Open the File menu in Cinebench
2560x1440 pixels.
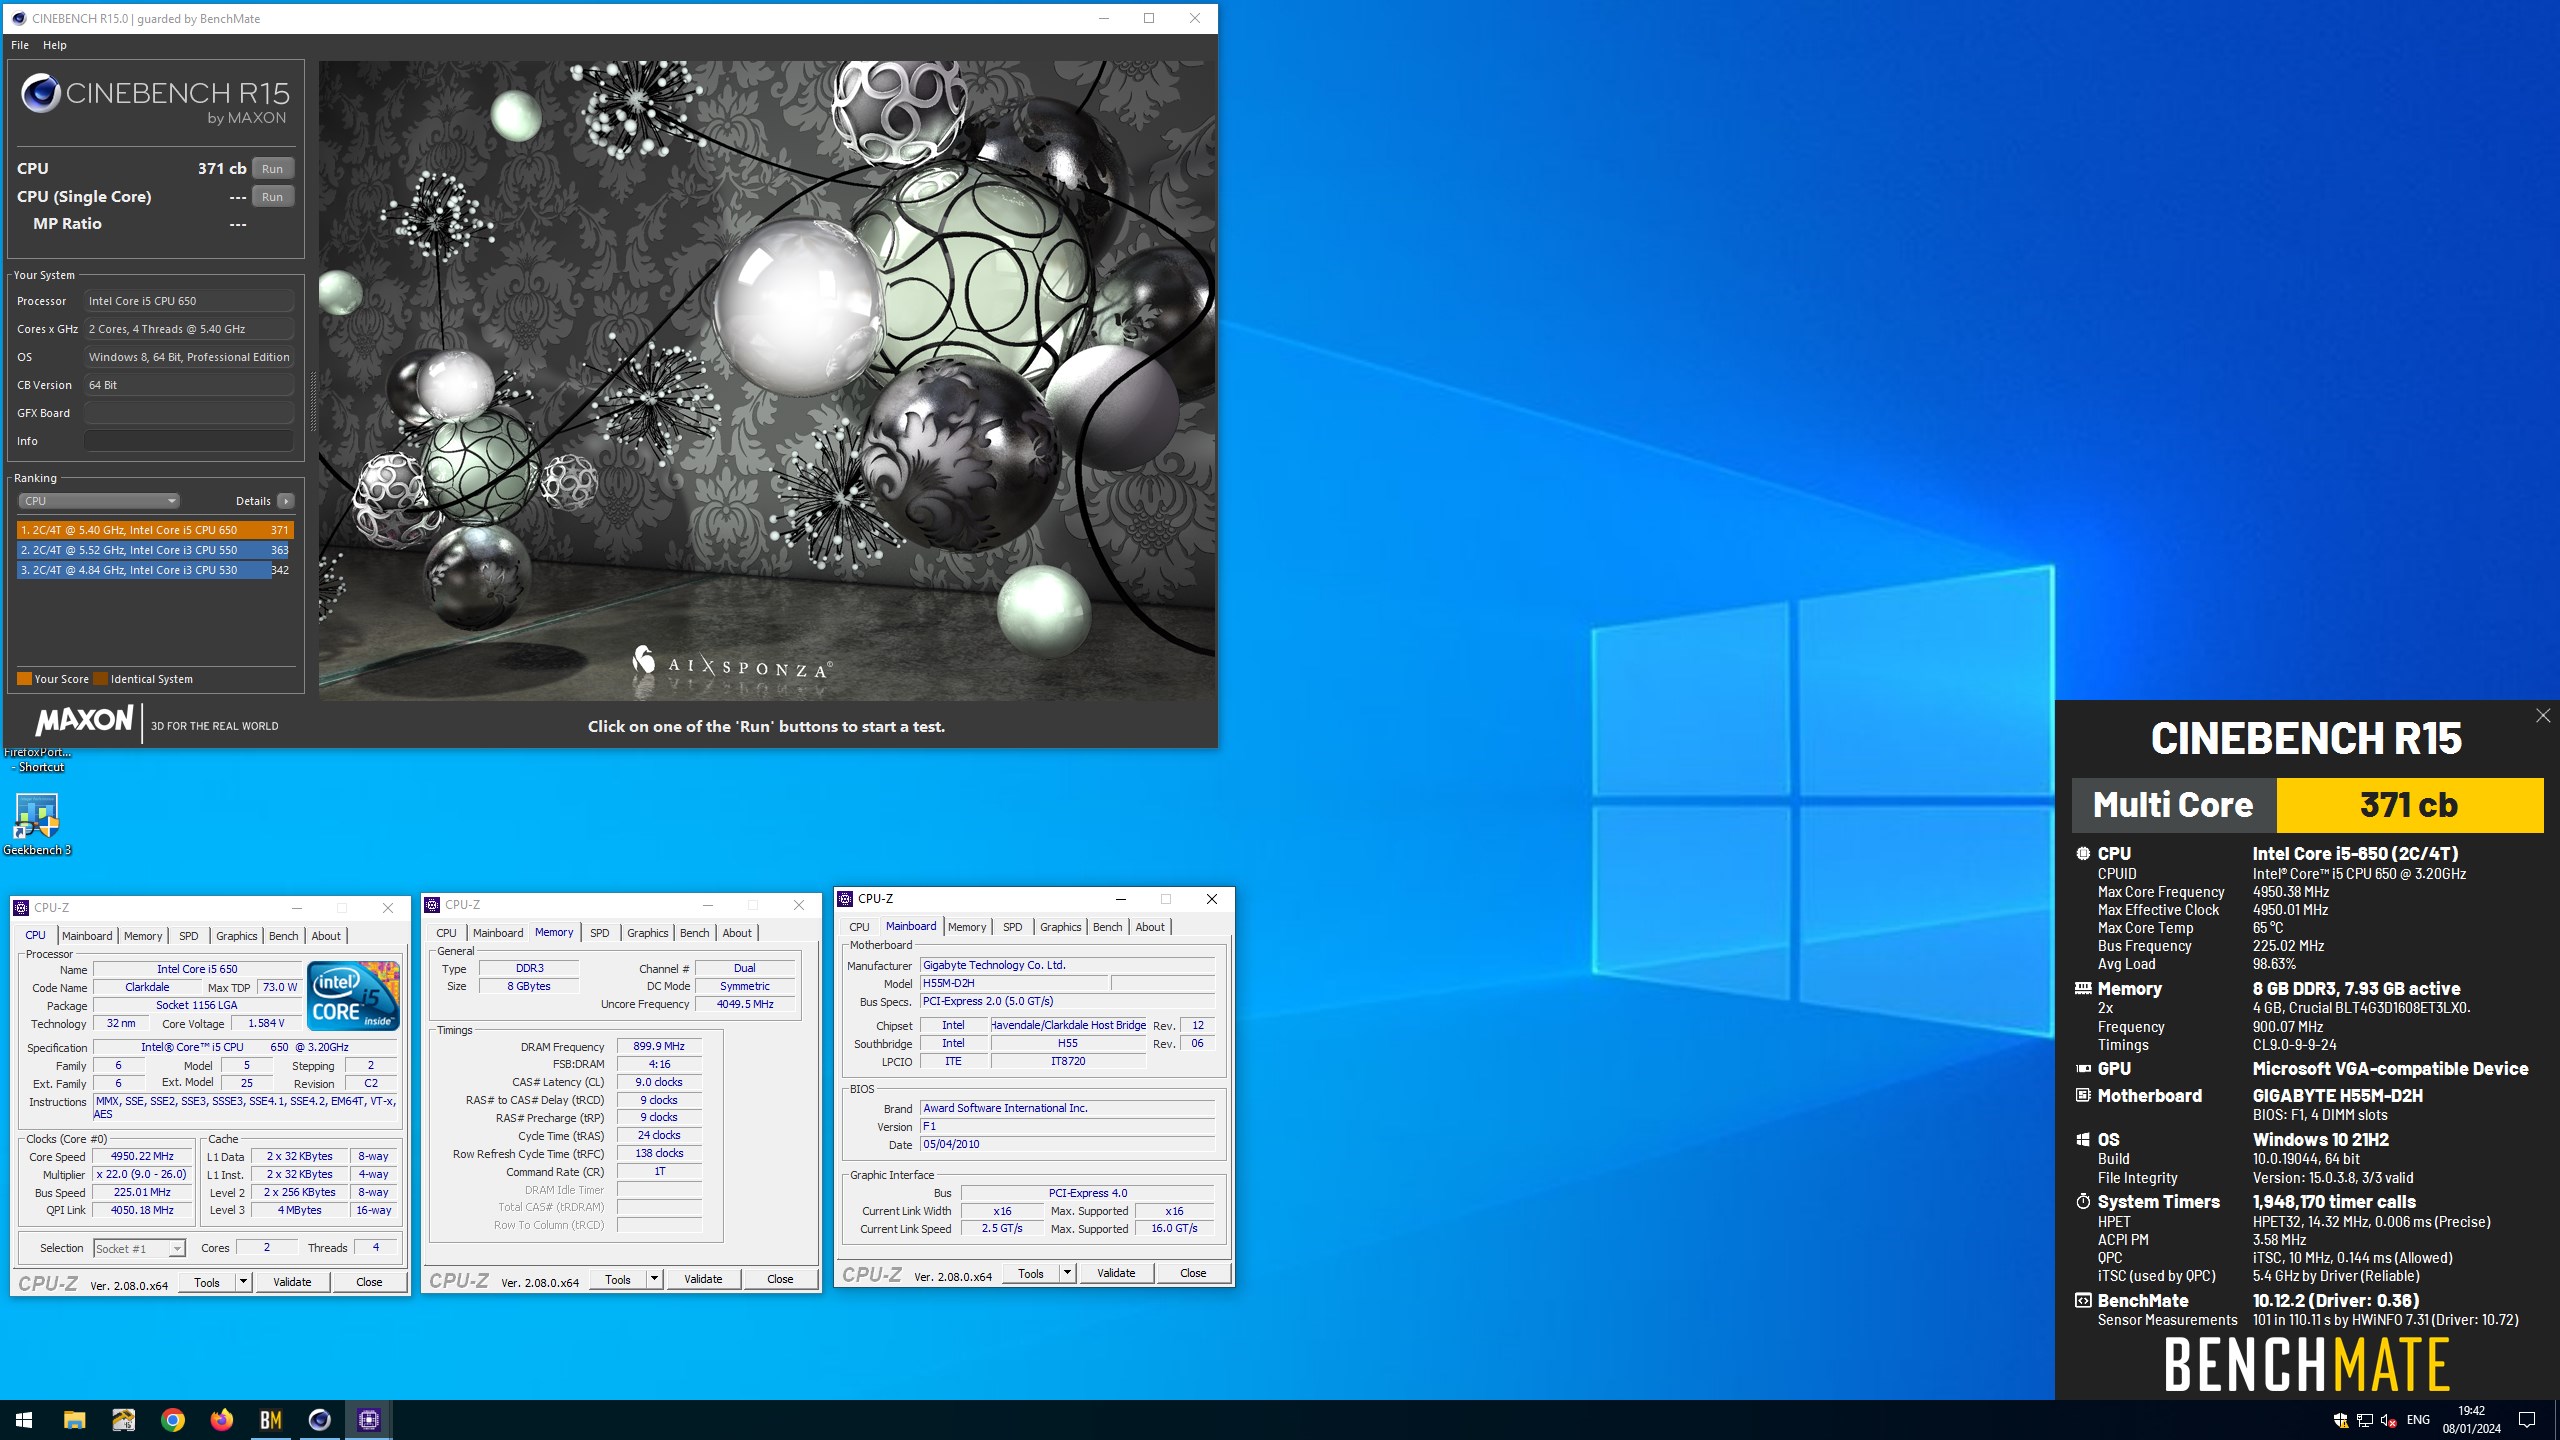(20, 45)
